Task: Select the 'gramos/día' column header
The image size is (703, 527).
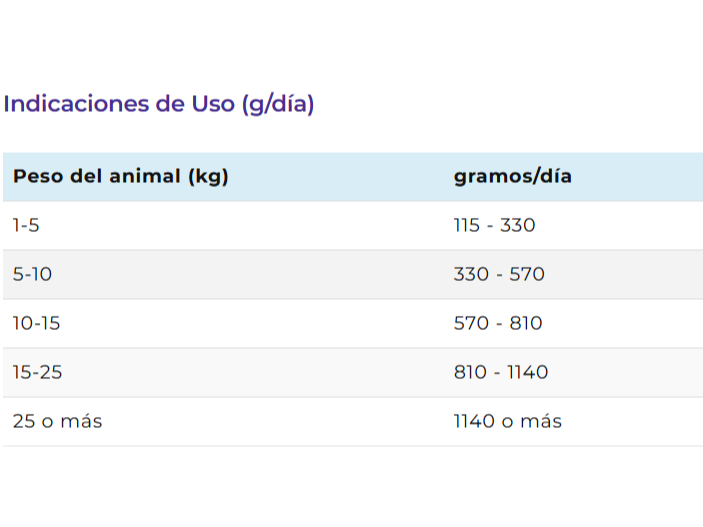Action: 513,176
